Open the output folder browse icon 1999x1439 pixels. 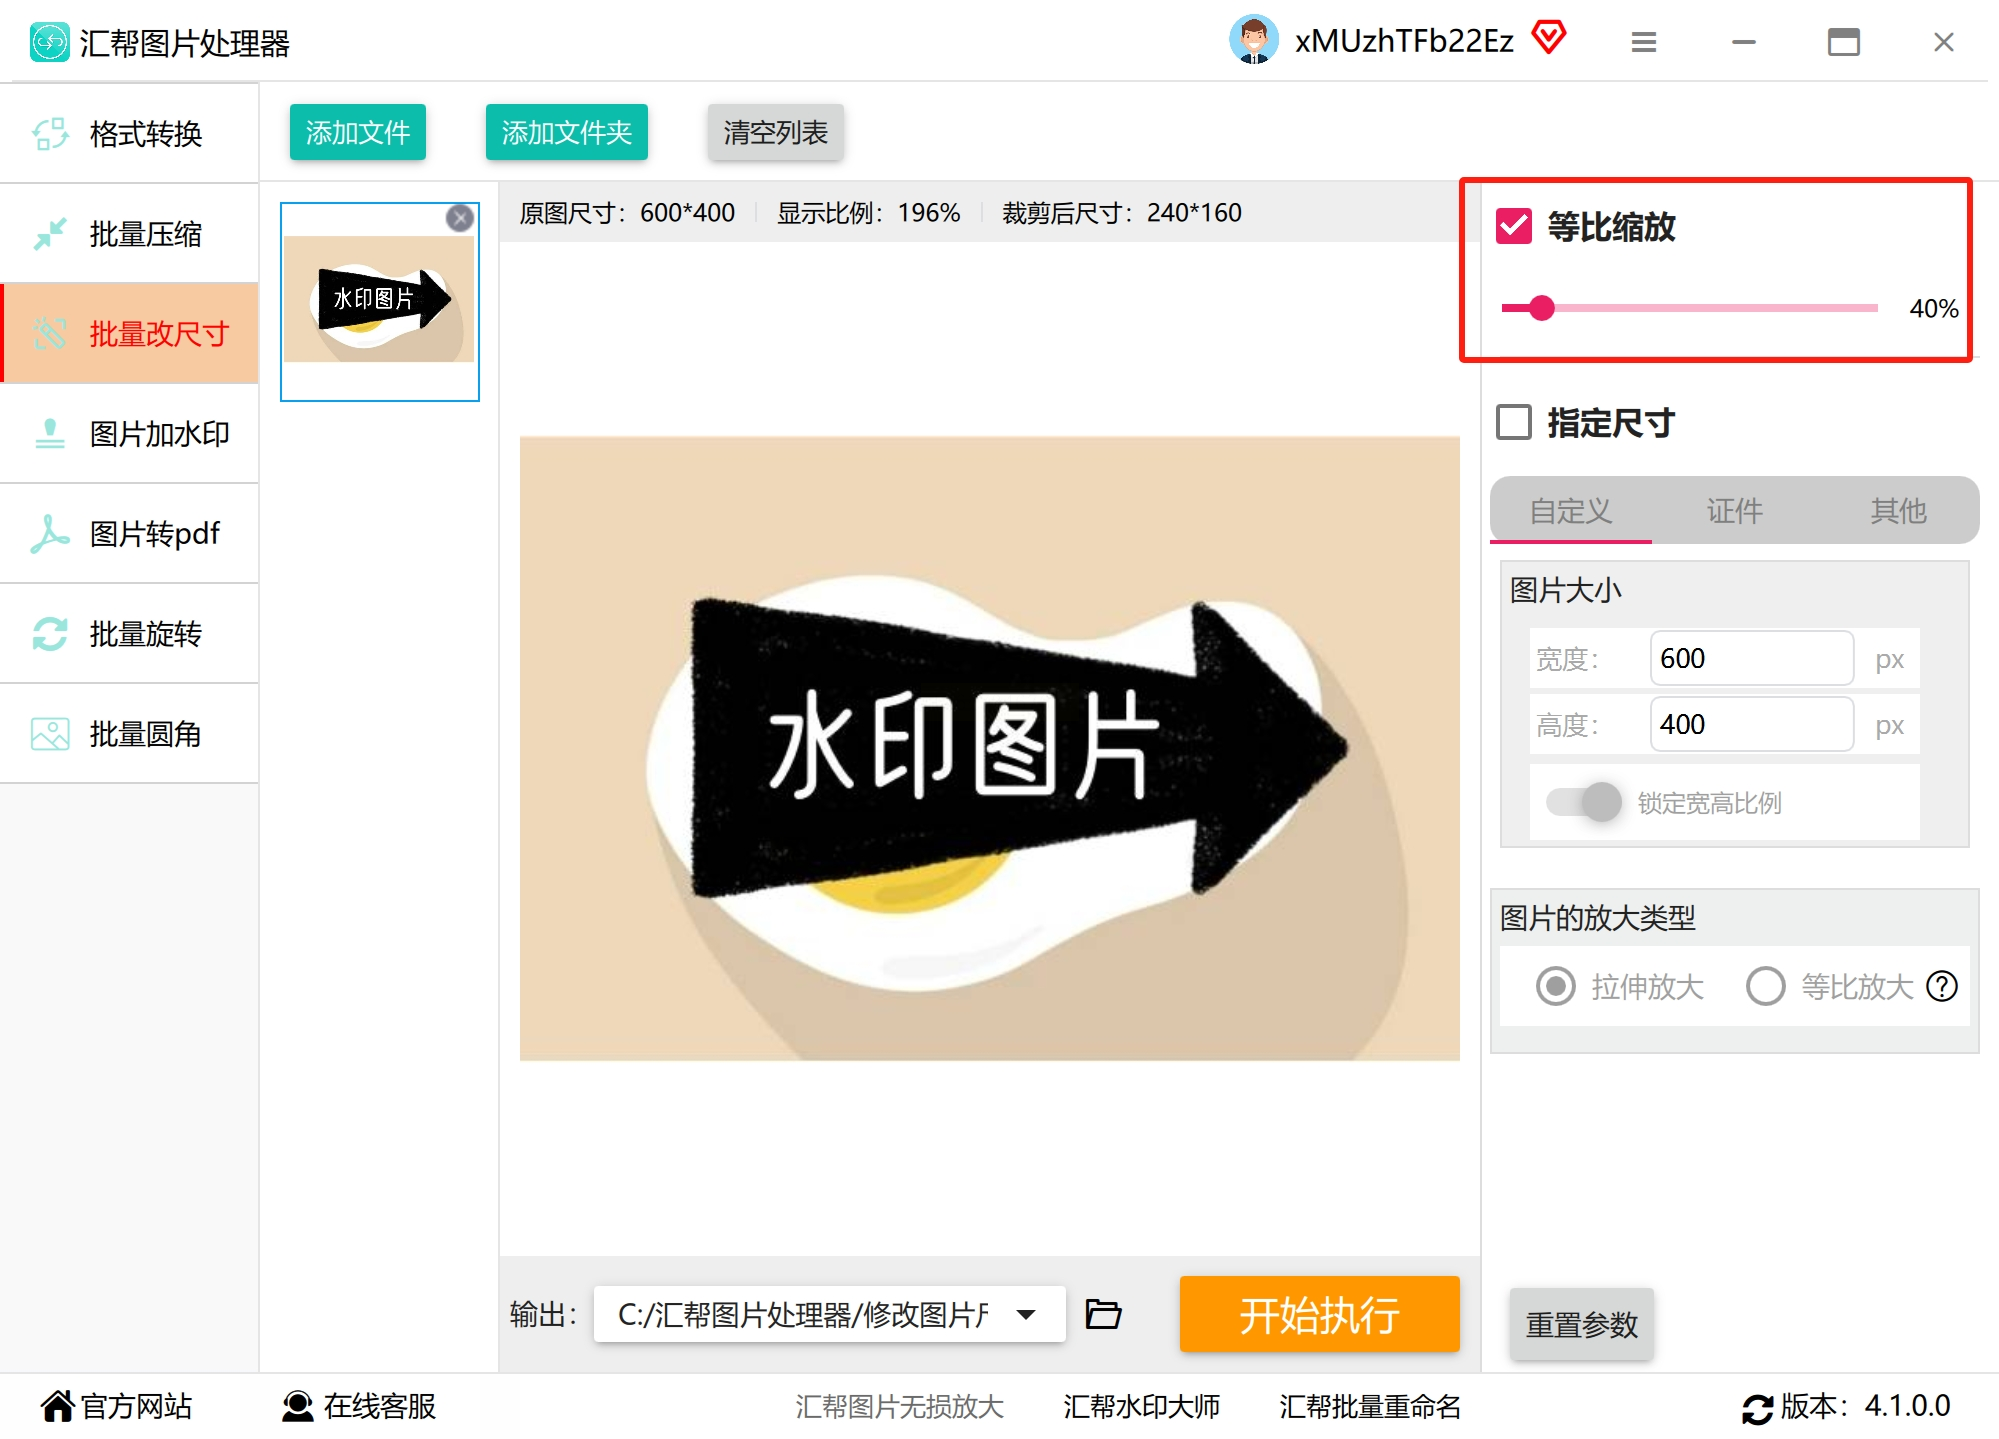point(1103,1314)
